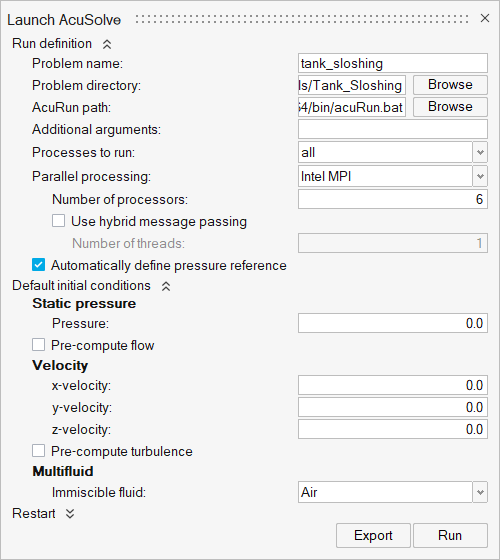This screenshot has height=560, width=500.
Task: Open Processes to run dropdown arrow
Action: [480, 152]
